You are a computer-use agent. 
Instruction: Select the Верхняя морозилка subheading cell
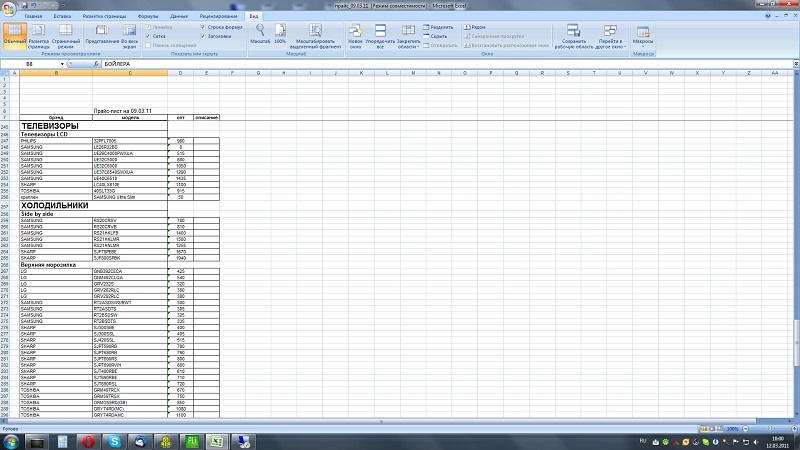[x=93, y=265]
